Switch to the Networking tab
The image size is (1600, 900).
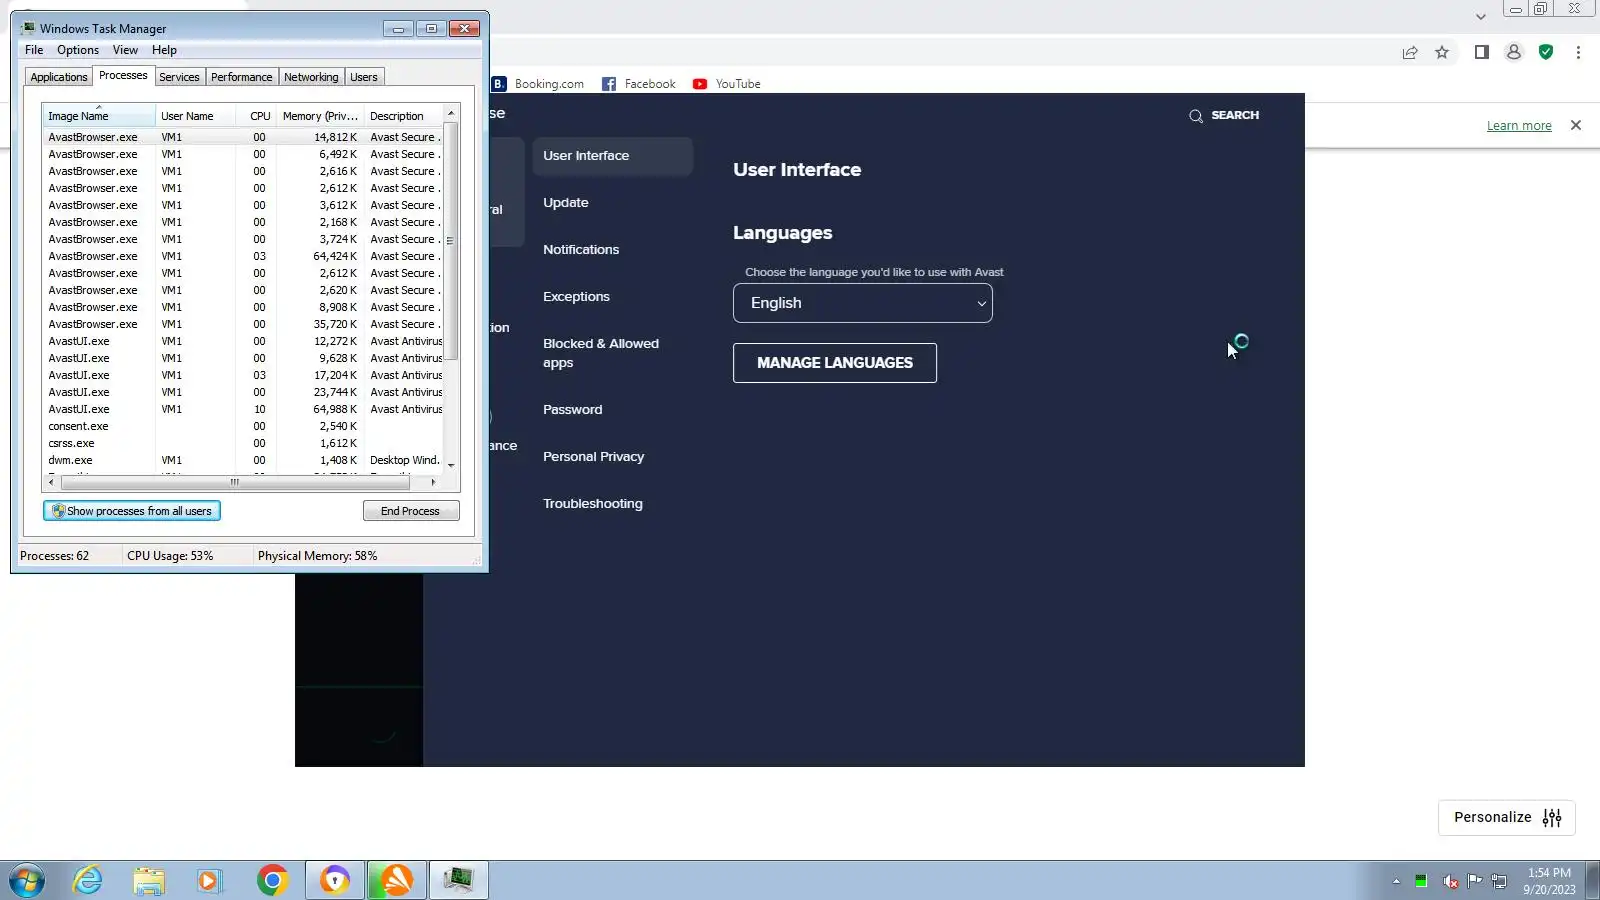click(311, 77)
